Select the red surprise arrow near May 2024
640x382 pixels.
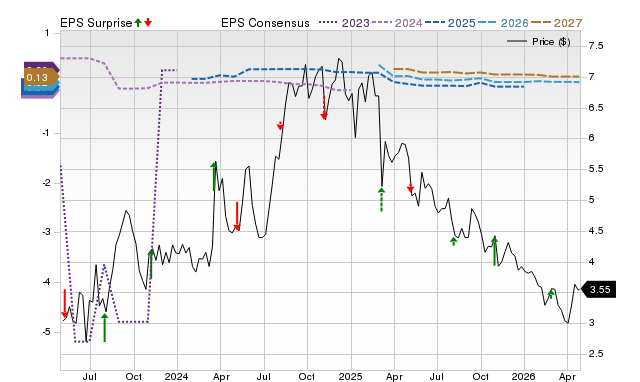tap(237, 216)
